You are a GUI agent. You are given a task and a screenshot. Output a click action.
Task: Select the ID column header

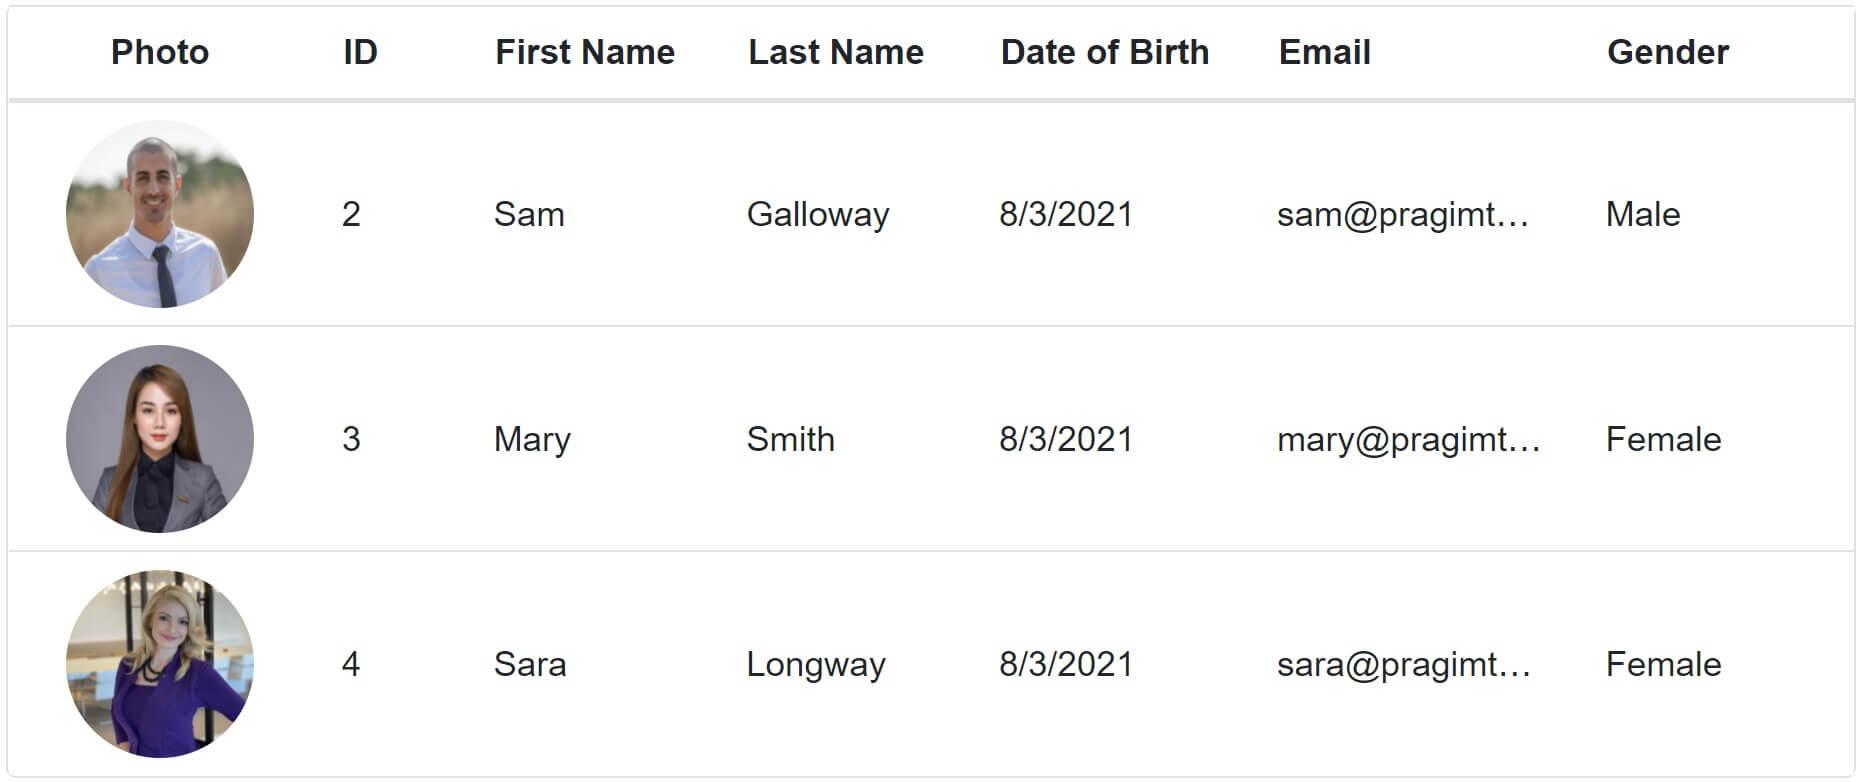click(x=360, y=52)
